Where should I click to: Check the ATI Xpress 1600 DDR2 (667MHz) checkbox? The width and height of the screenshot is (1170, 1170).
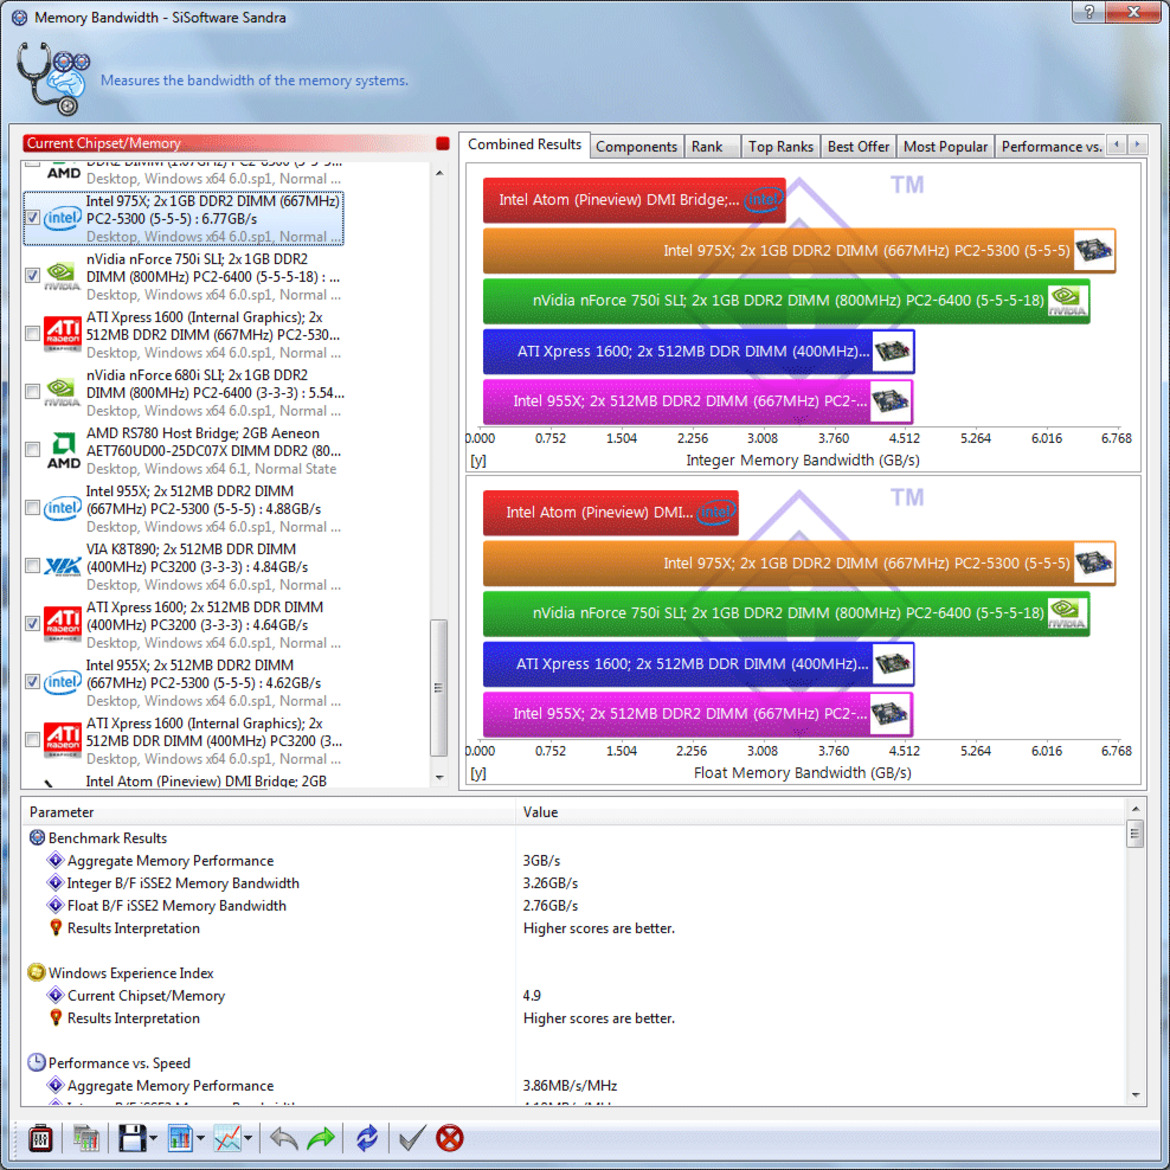pyautogui.click(x=32, y=334)
